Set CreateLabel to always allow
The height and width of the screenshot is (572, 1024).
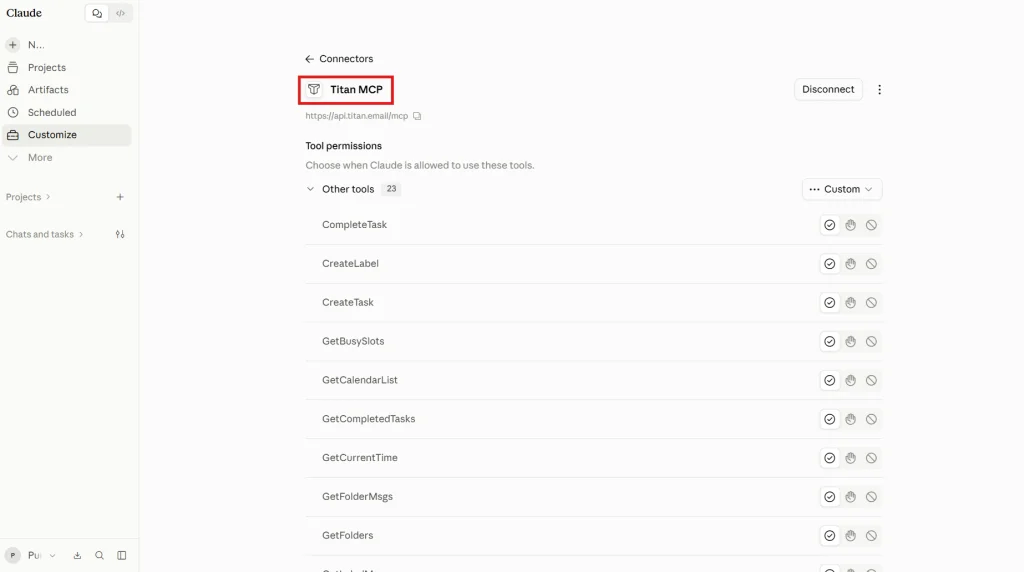829,264
